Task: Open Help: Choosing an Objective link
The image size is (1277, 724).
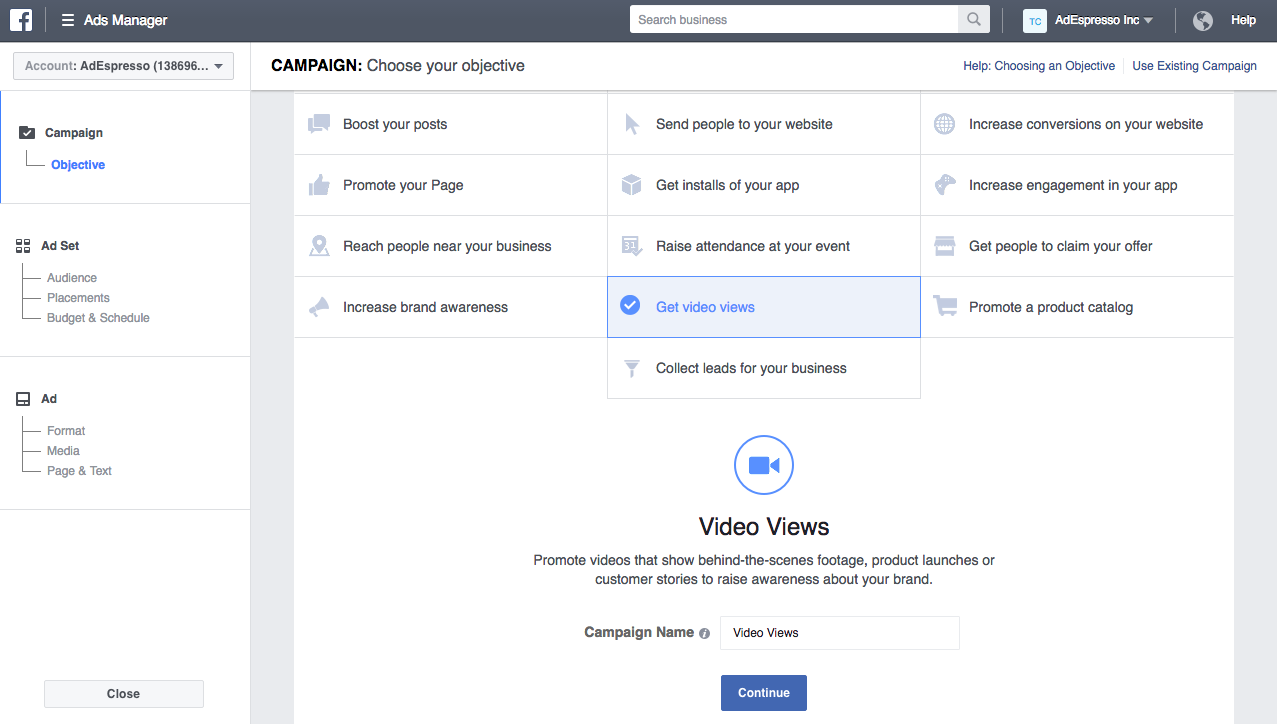Action: 1039,66
